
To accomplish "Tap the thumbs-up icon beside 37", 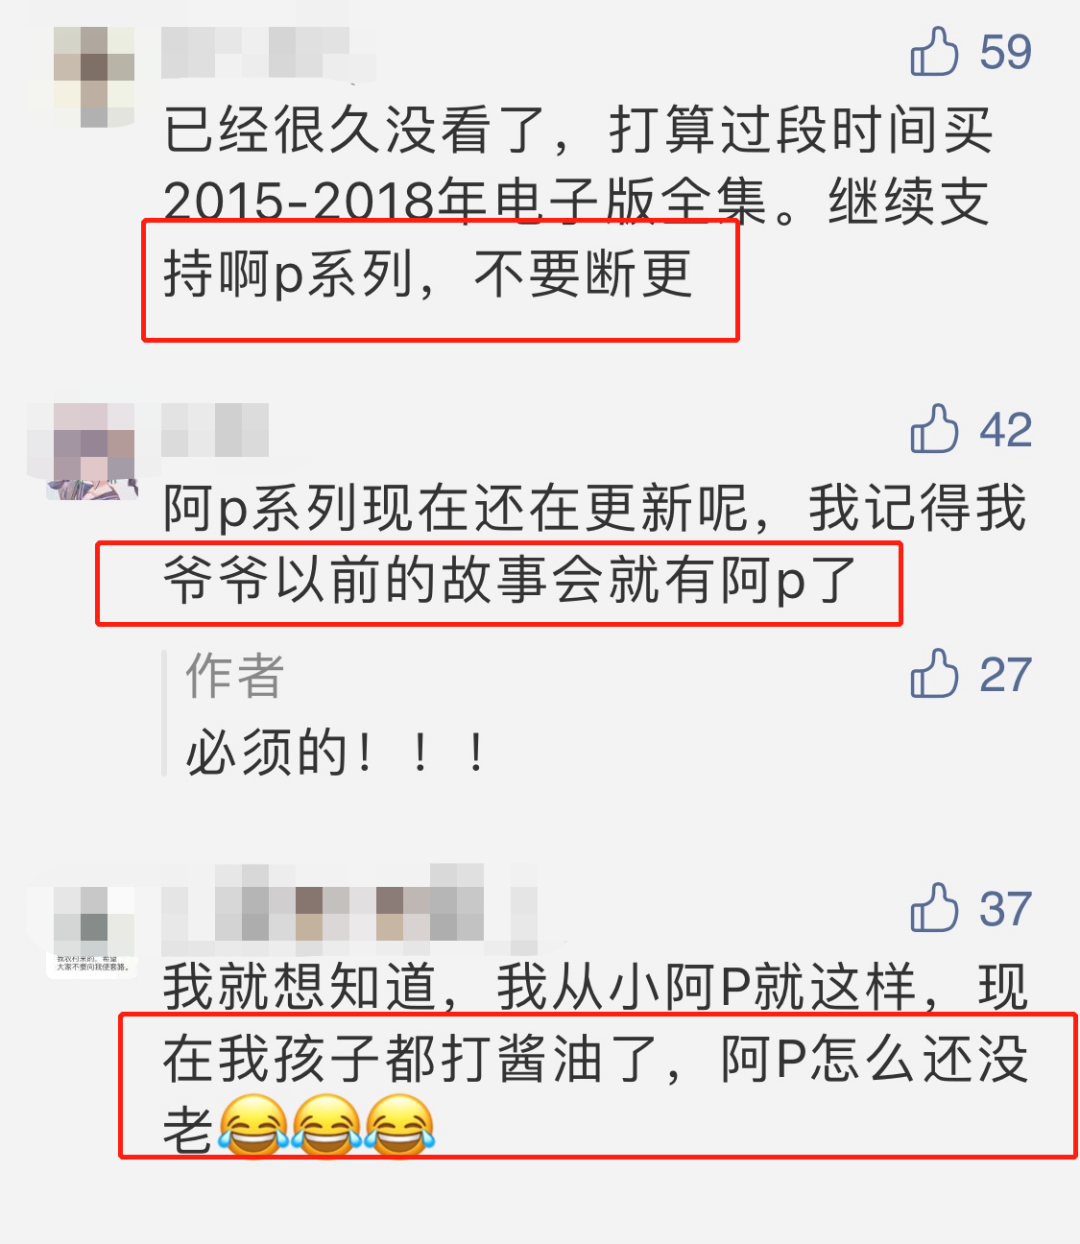I will [x=934, y=908].
